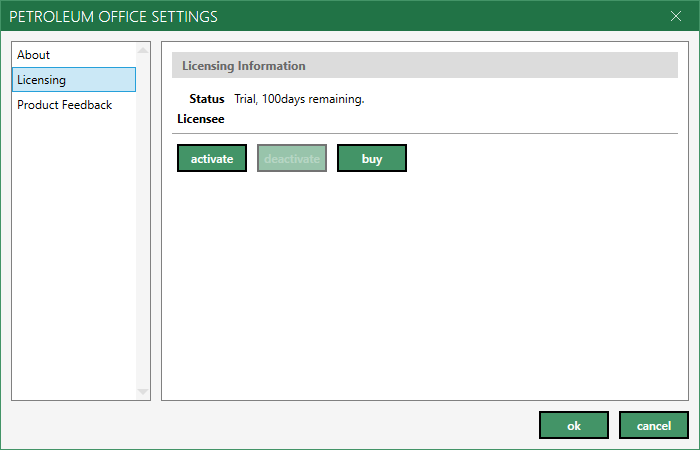Open the About settings page
The image size is (700, 450).
point(74,55)
